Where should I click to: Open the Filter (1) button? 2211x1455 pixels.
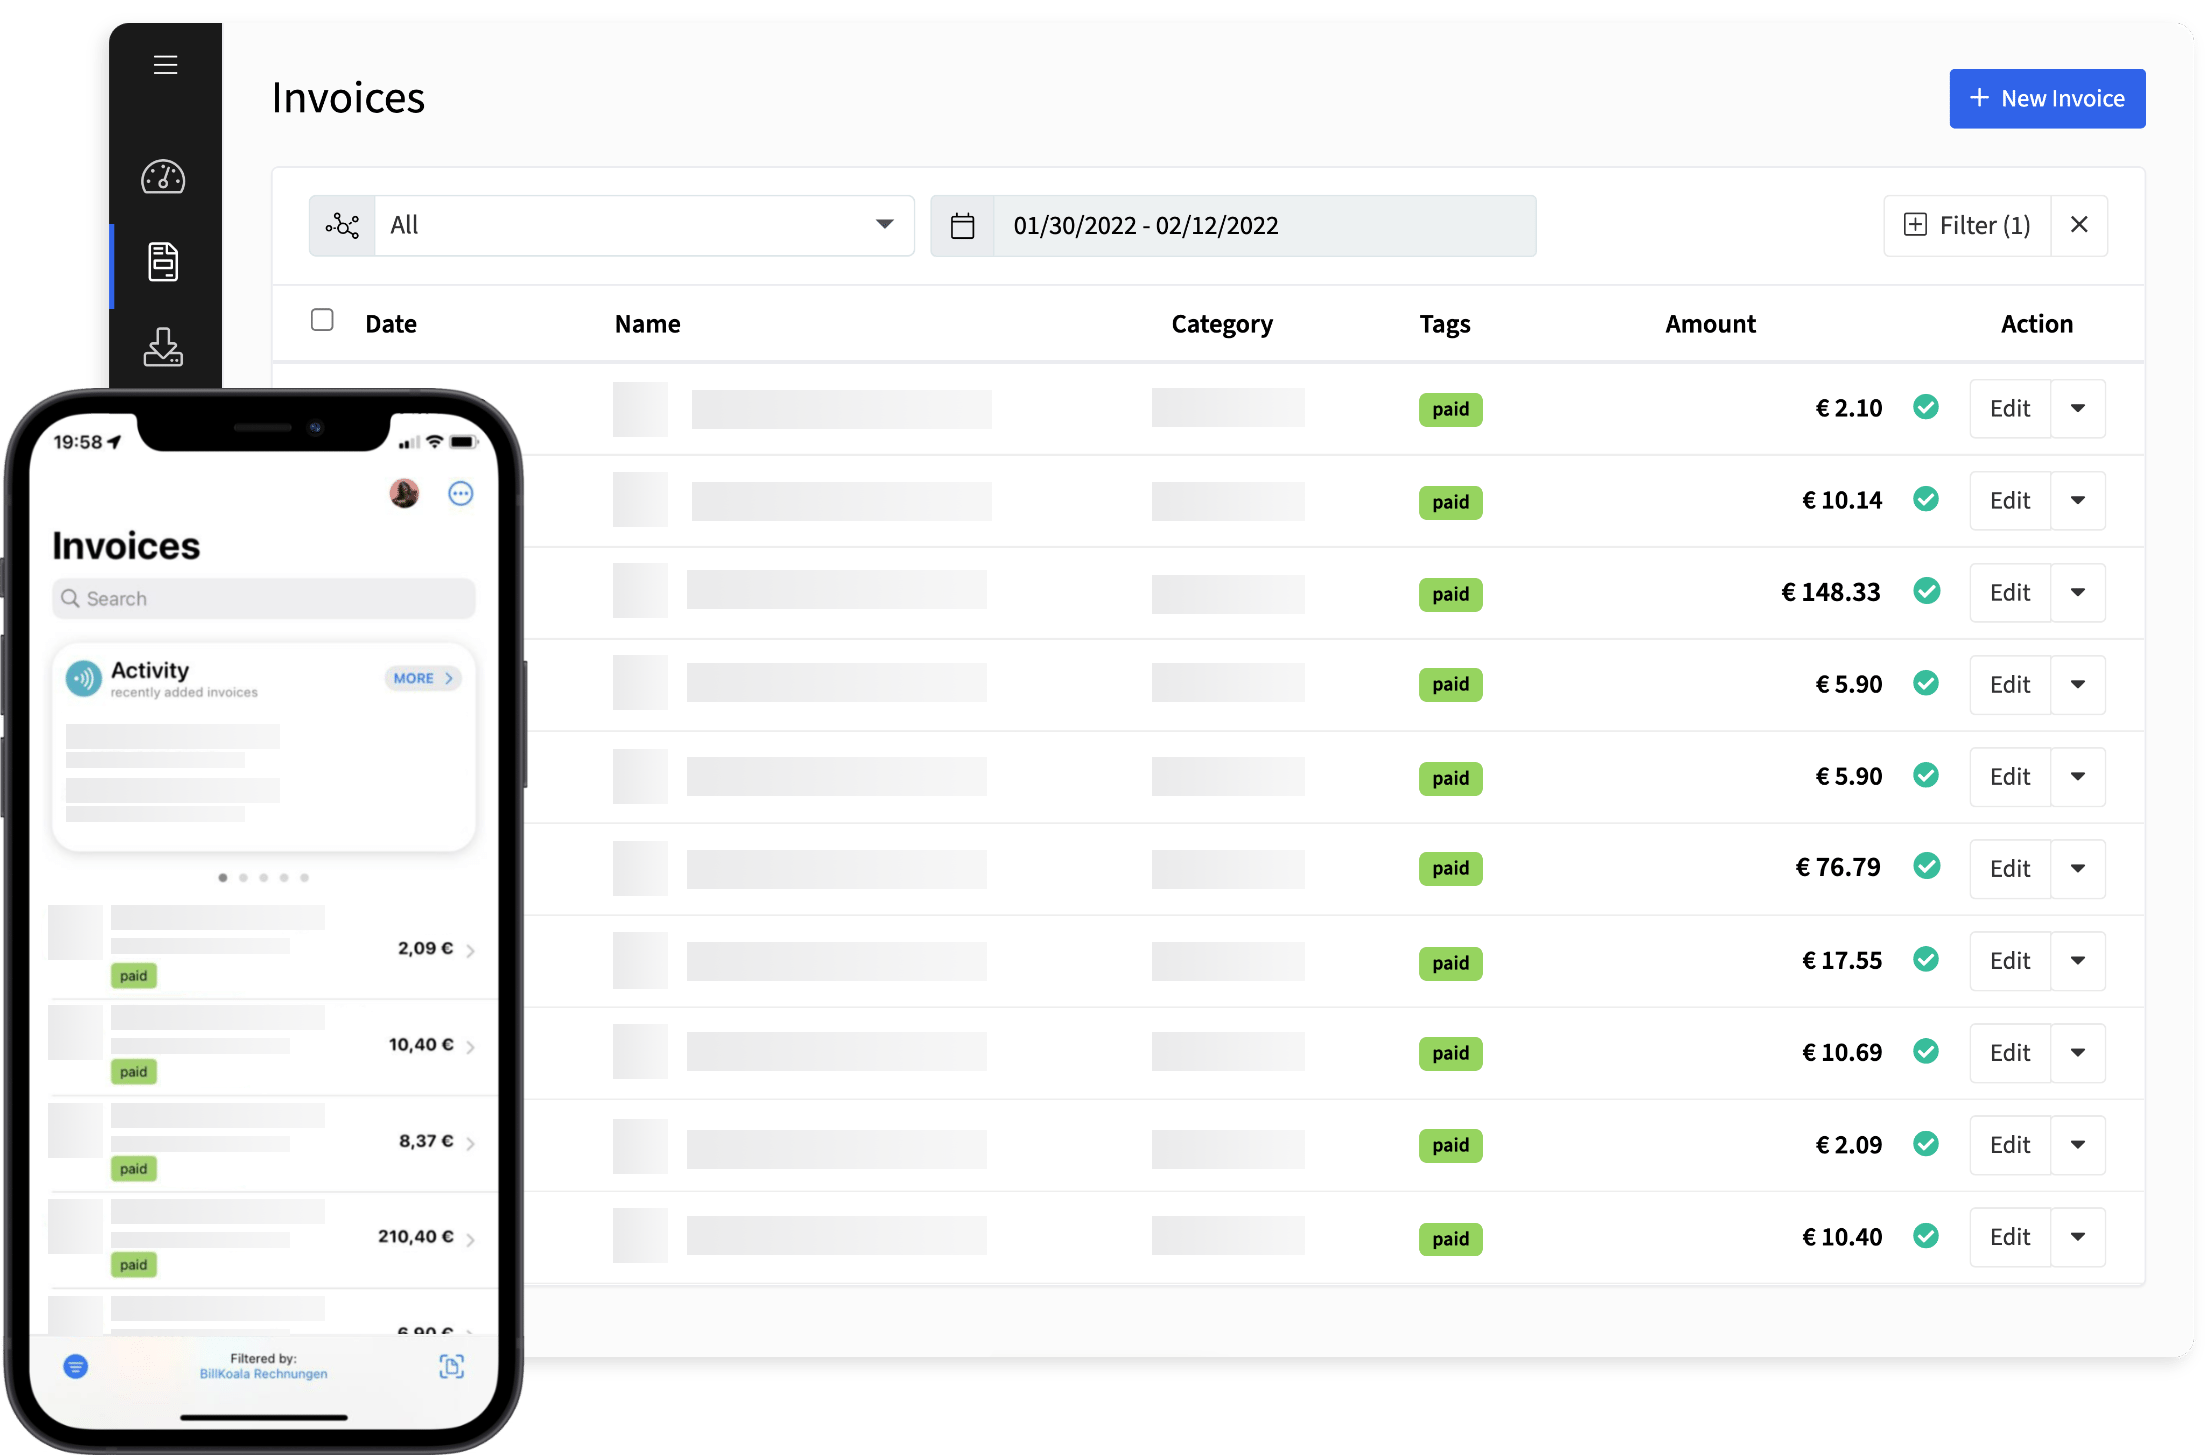pos(1967,226)
